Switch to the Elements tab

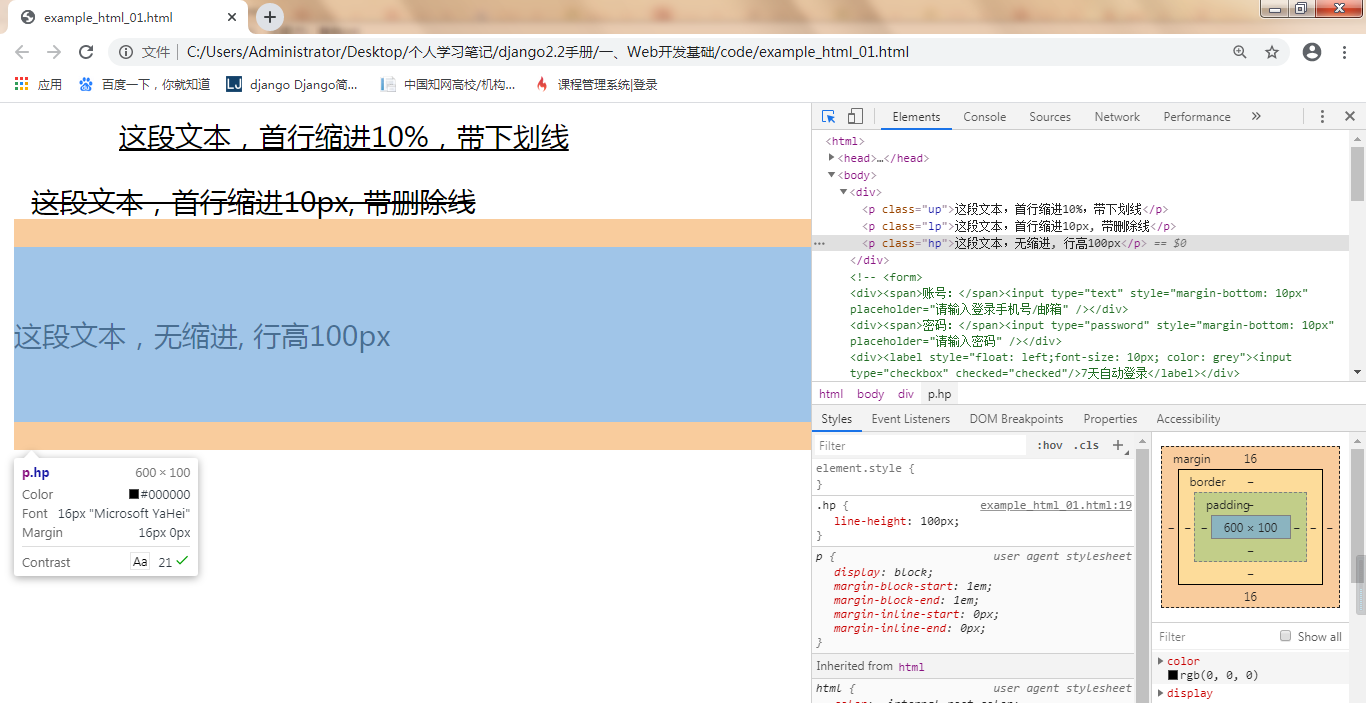click(916, 117)
